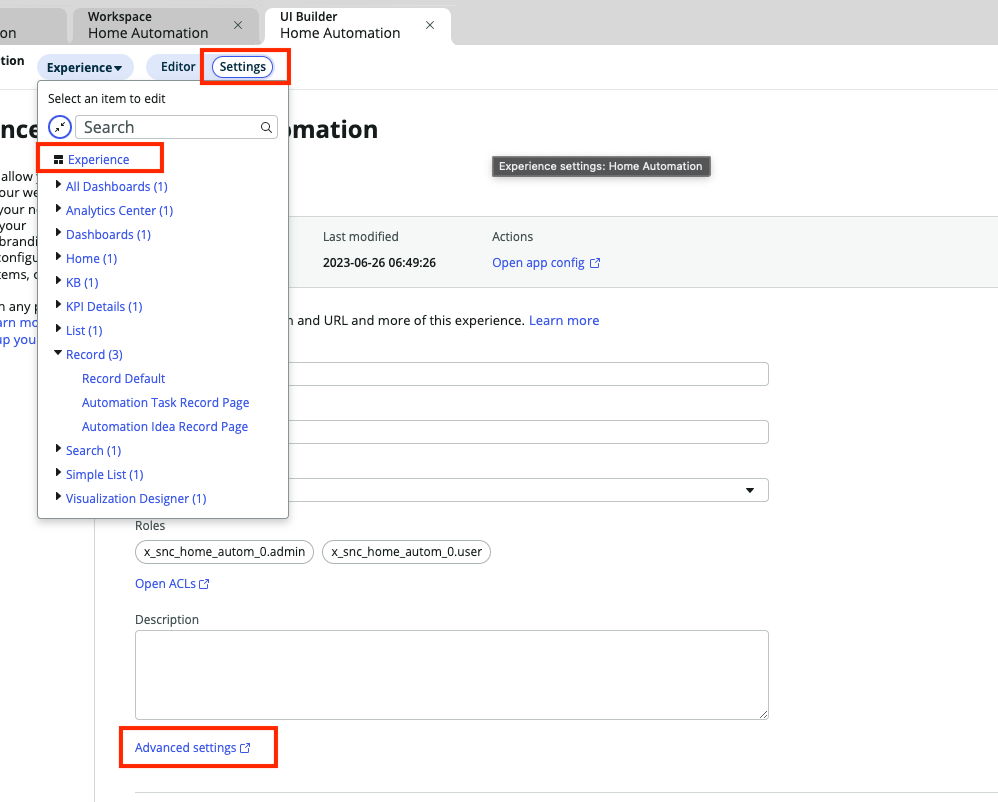Collapse the Record section

point(58,354)
